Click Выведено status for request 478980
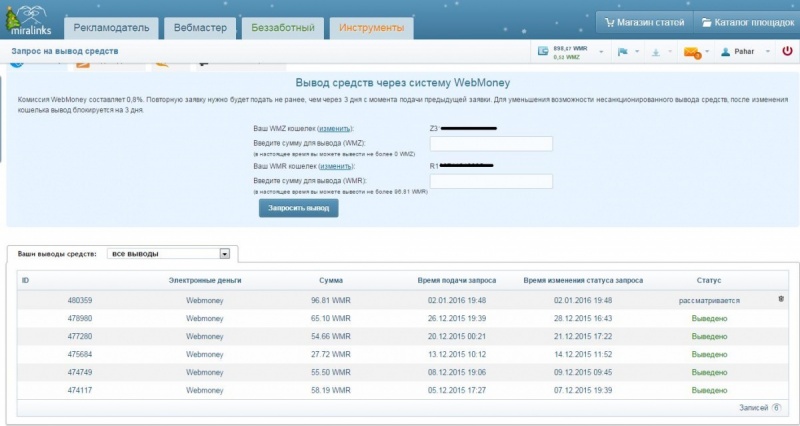Image resolution: width=800 pixels, height=426 pixels. 709,318
